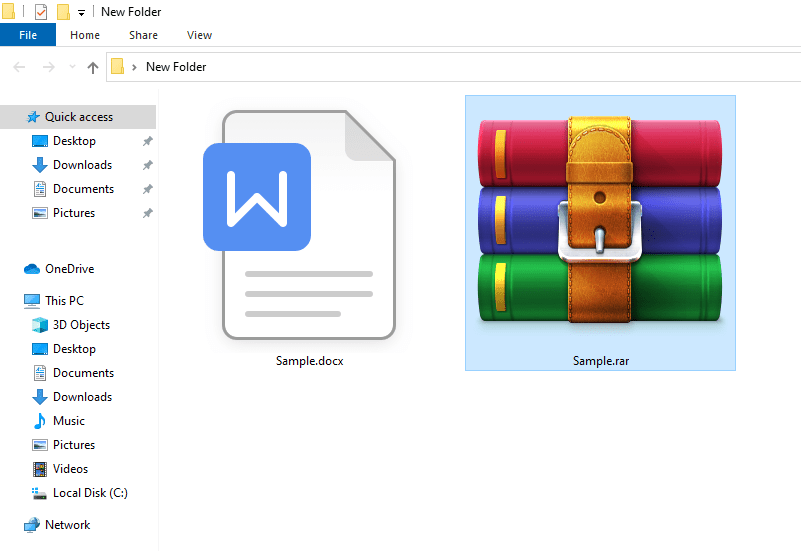Click the New folder quick access icon

pos(63,11)
